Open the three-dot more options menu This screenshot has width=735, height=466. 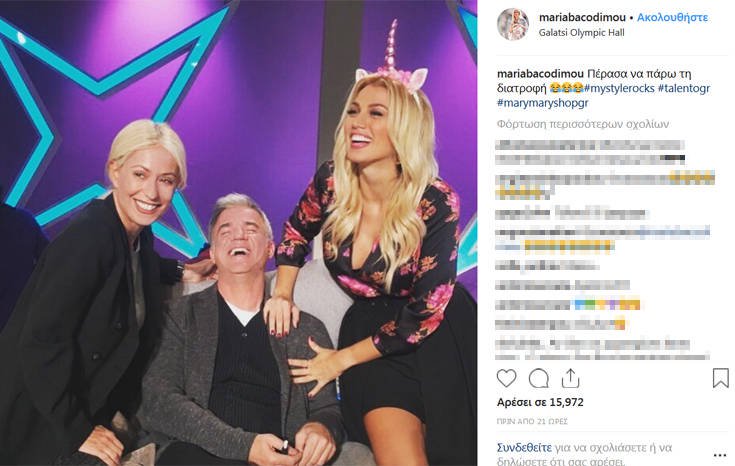click(x=720, y=455)
